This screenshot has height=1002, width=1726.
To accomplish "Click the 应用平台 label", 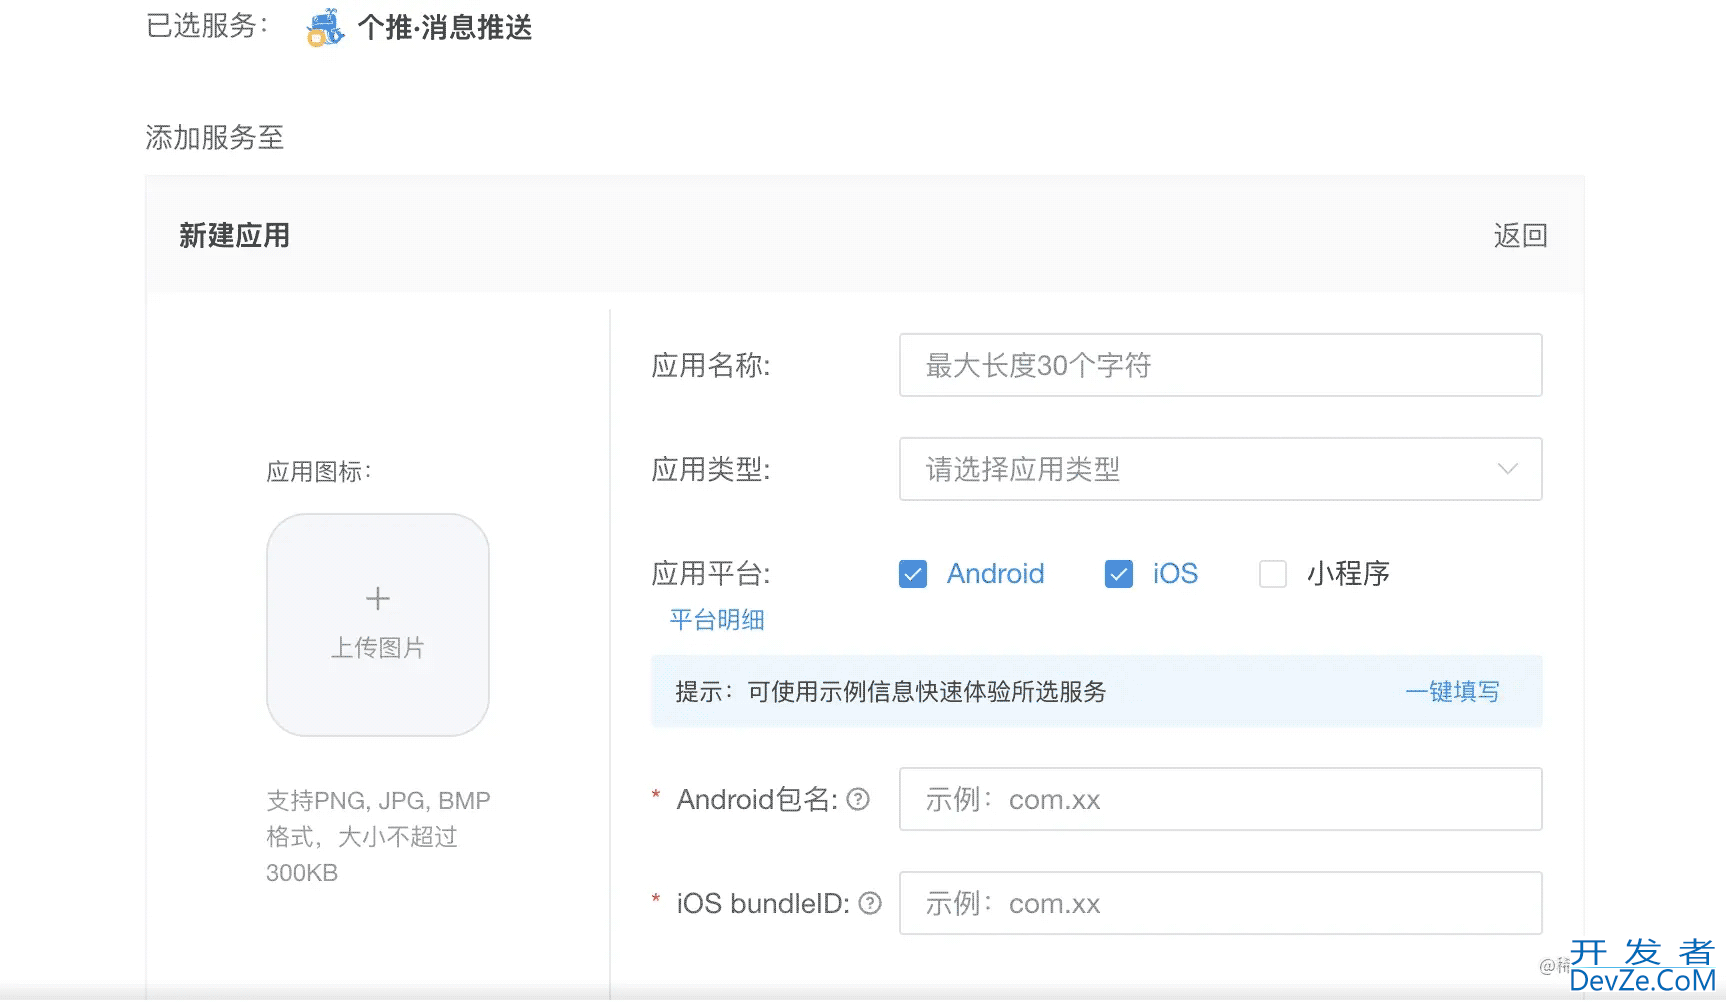I will 711,574.
